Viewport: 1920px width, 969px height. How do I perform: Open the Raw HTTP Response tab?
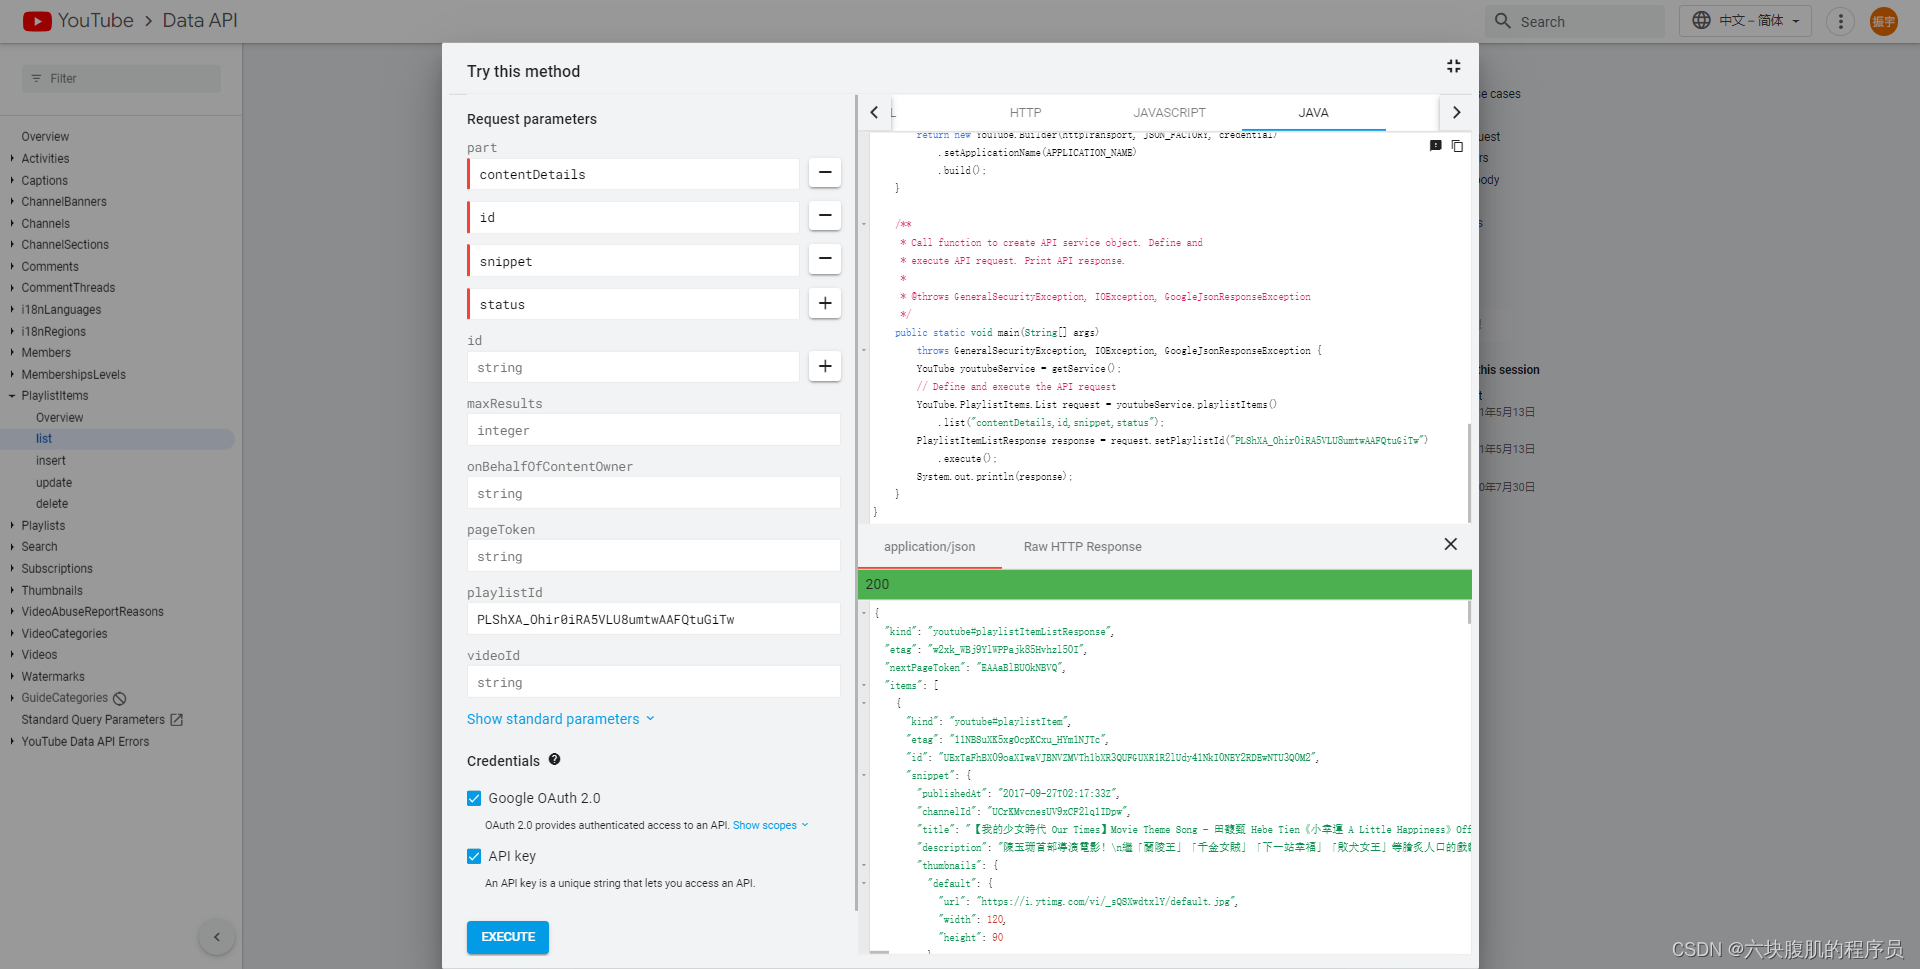pyautogui.click(x=1082, y=547)
